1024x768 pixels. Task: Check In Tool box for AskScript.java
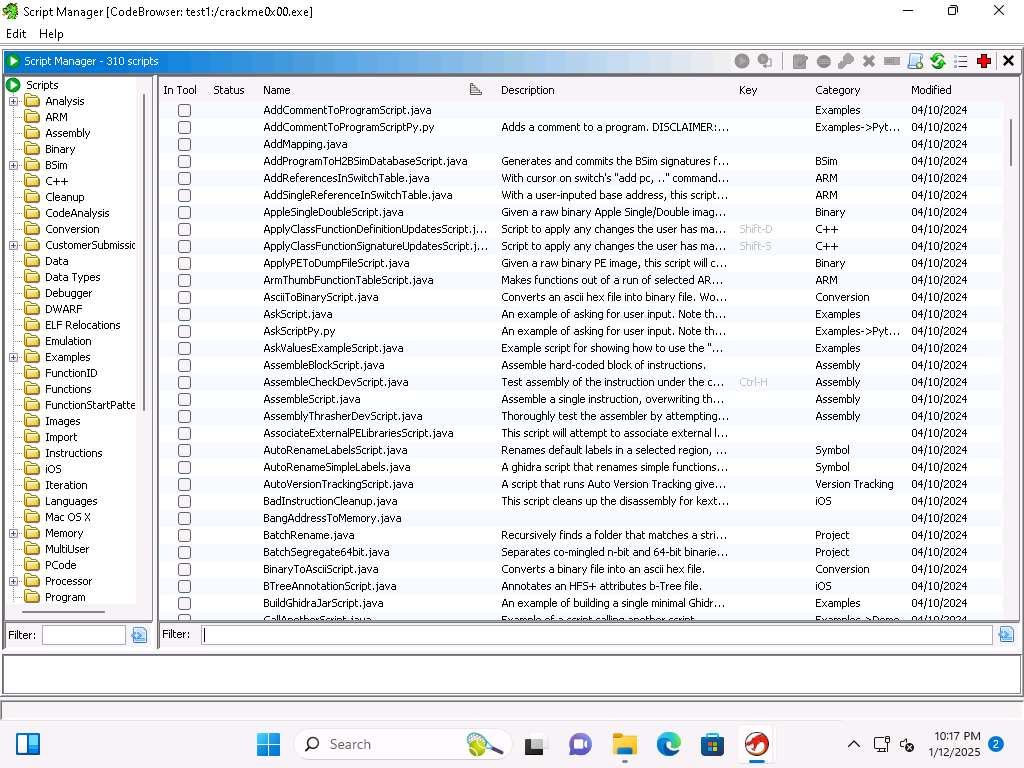click(x=184, y=314)
